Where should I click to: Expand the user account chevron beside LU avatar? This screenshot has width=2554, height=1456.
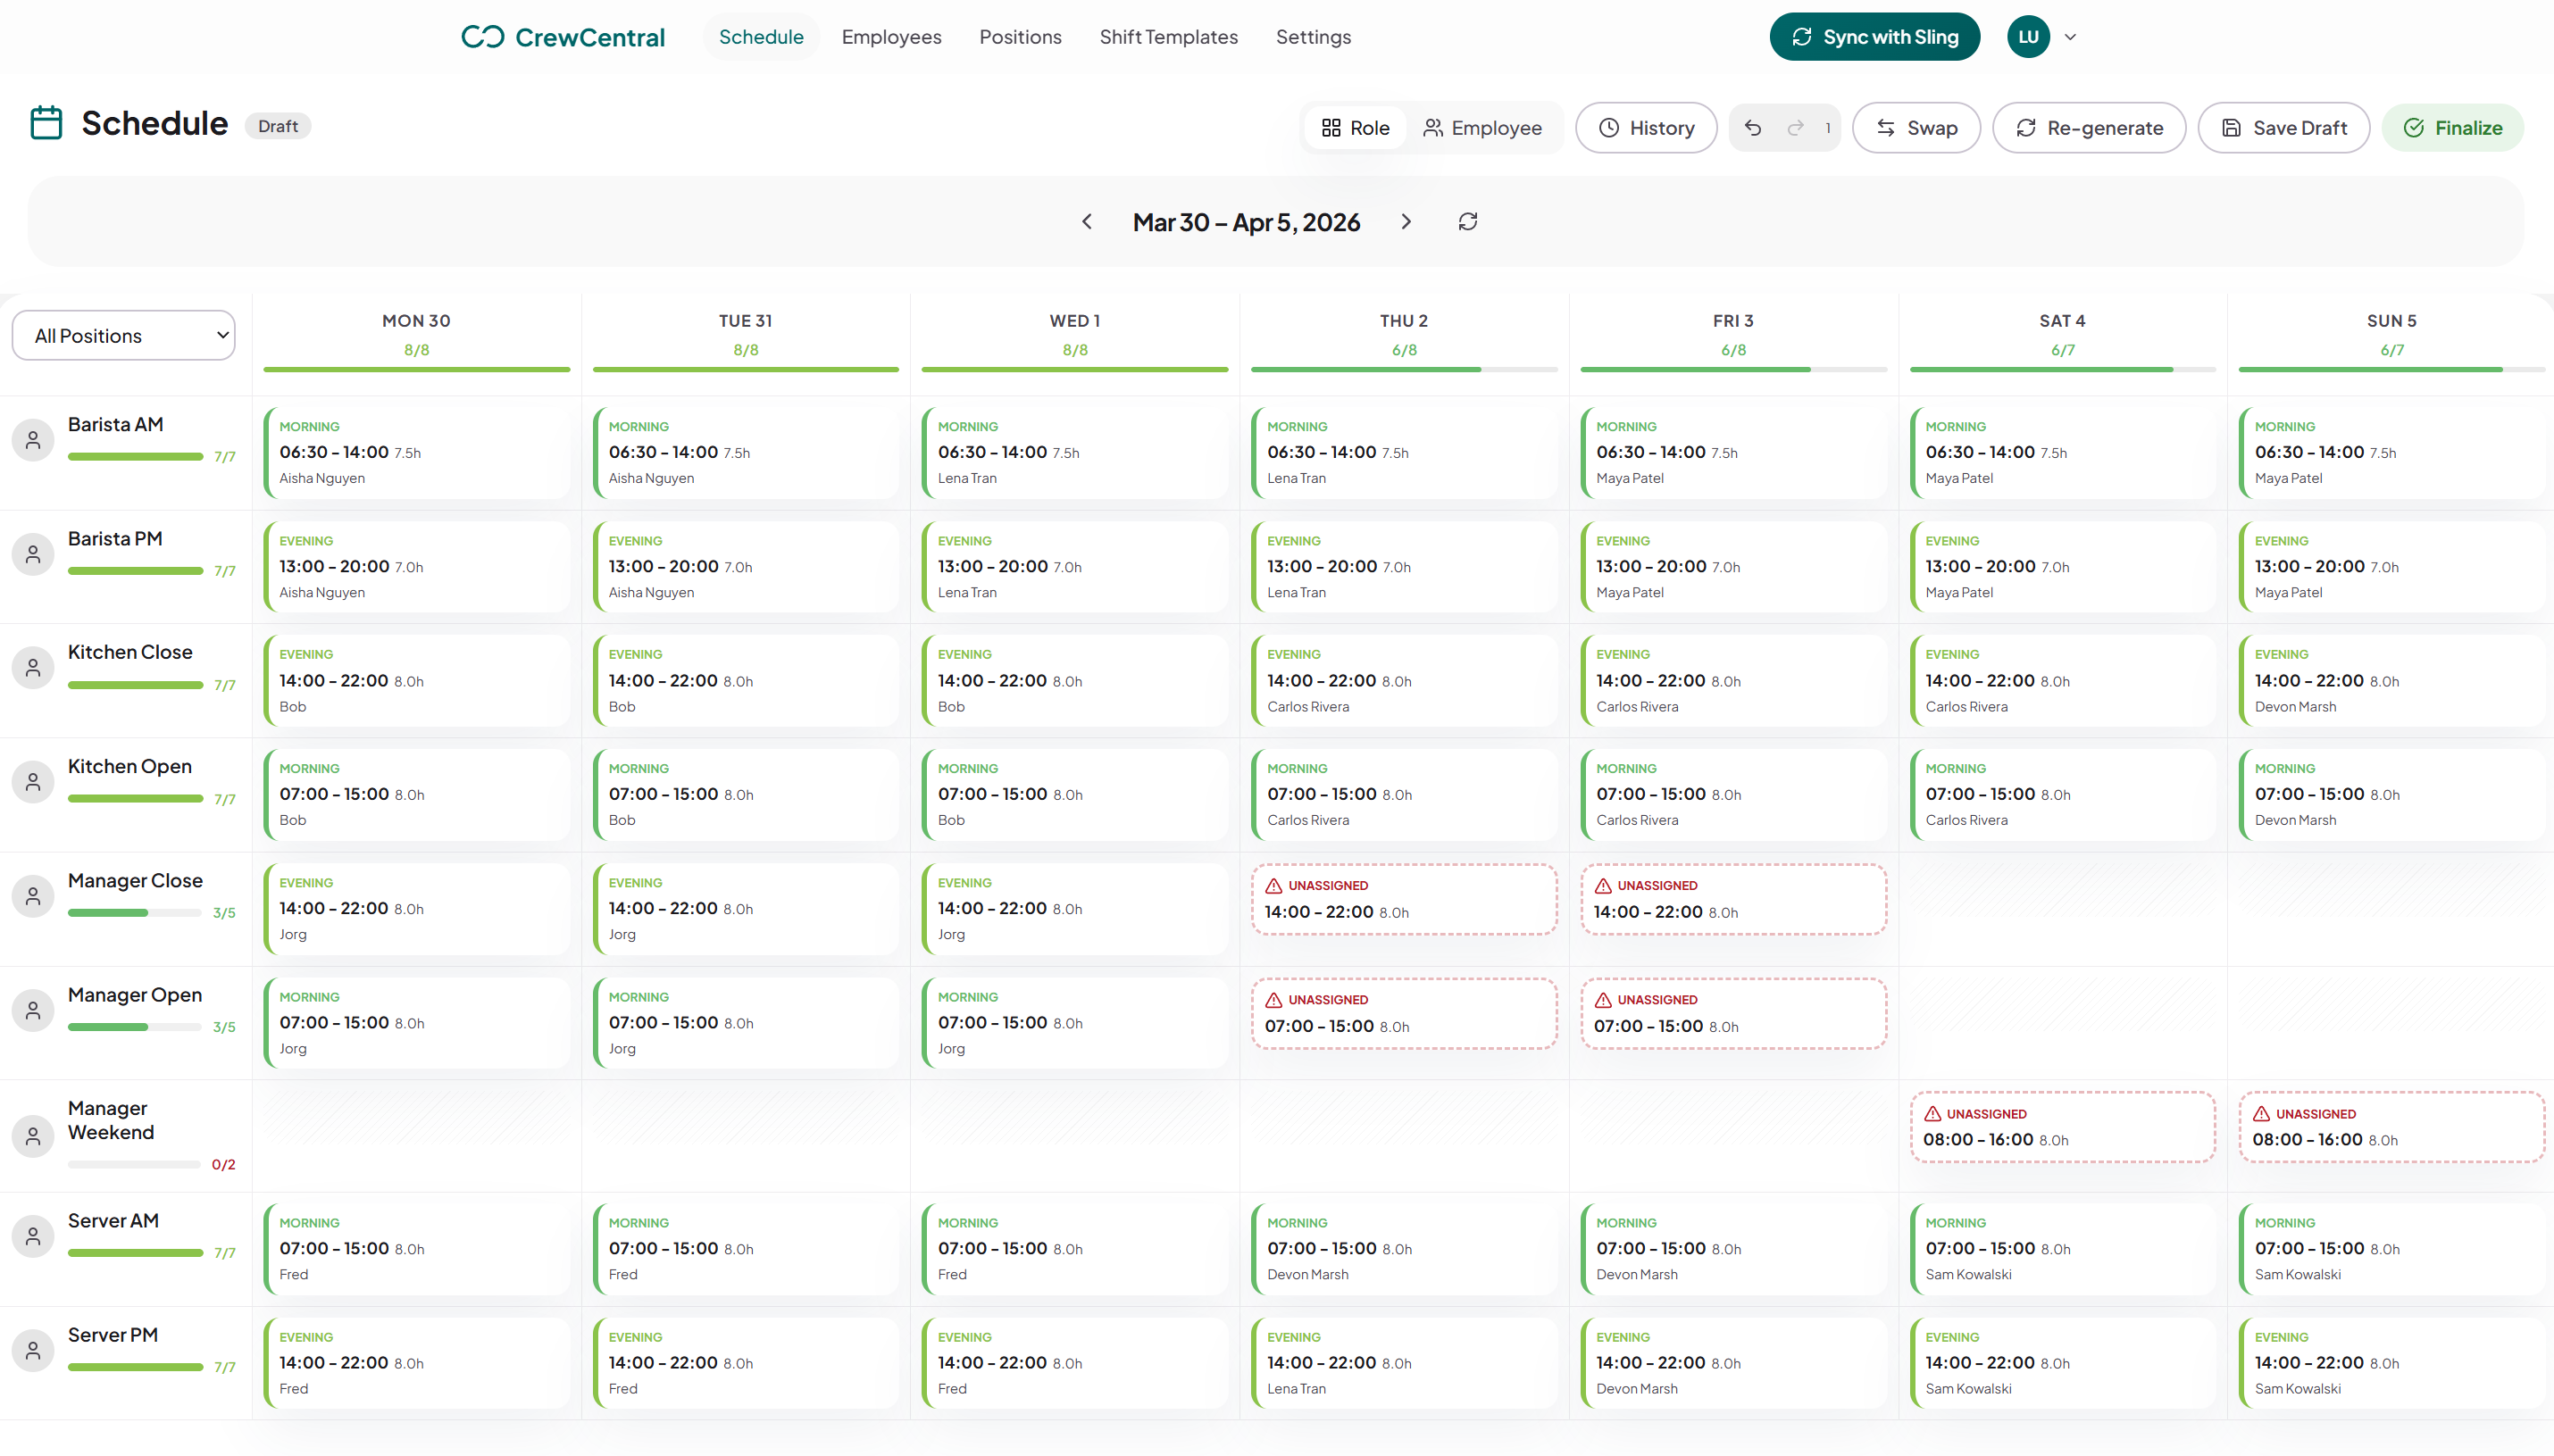point(2069,36)
